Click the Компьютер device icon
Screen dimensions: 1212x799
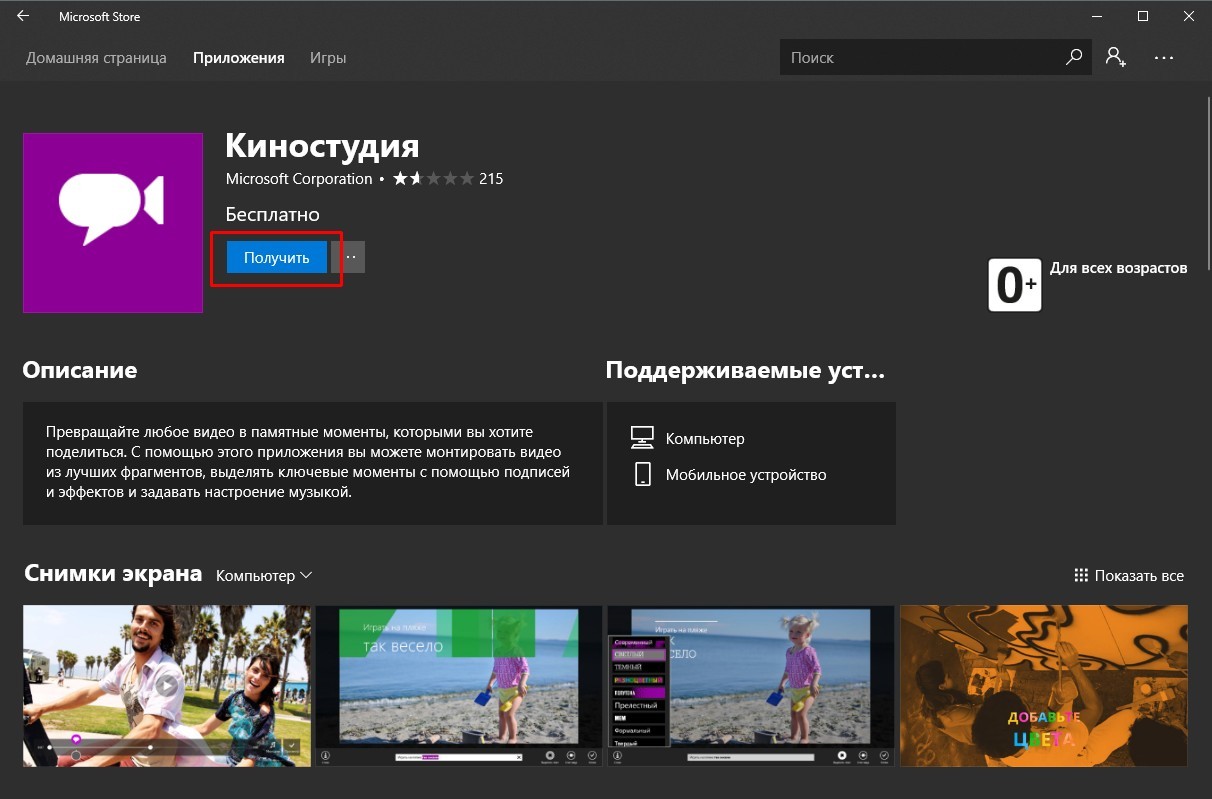tap(642, 438)
